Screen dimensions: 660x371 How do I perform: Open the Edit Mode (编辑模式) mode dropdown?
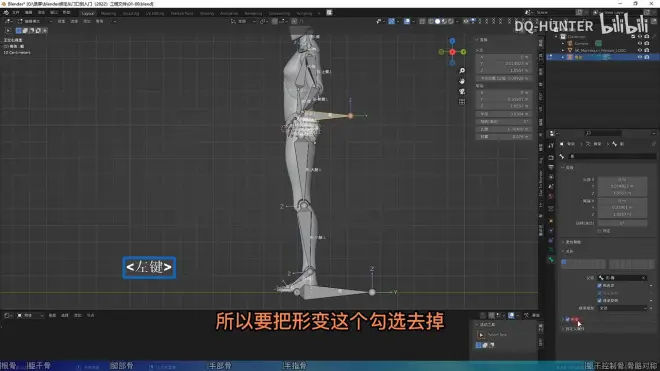click(x=34, y=21)
